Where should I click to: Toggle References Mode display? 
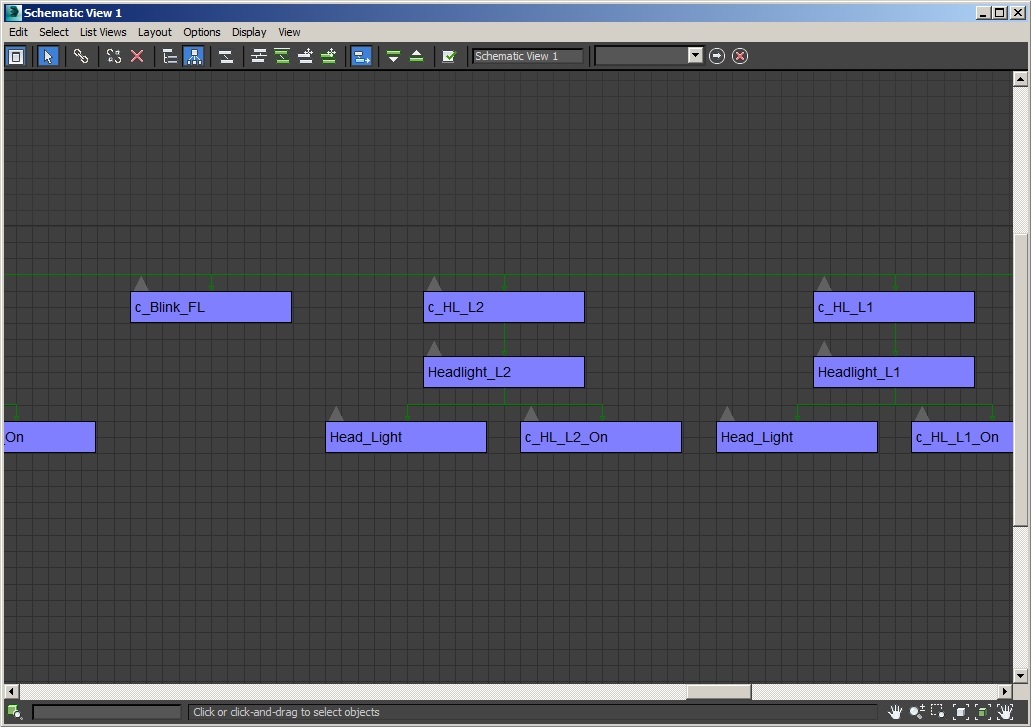pos(193,56)
